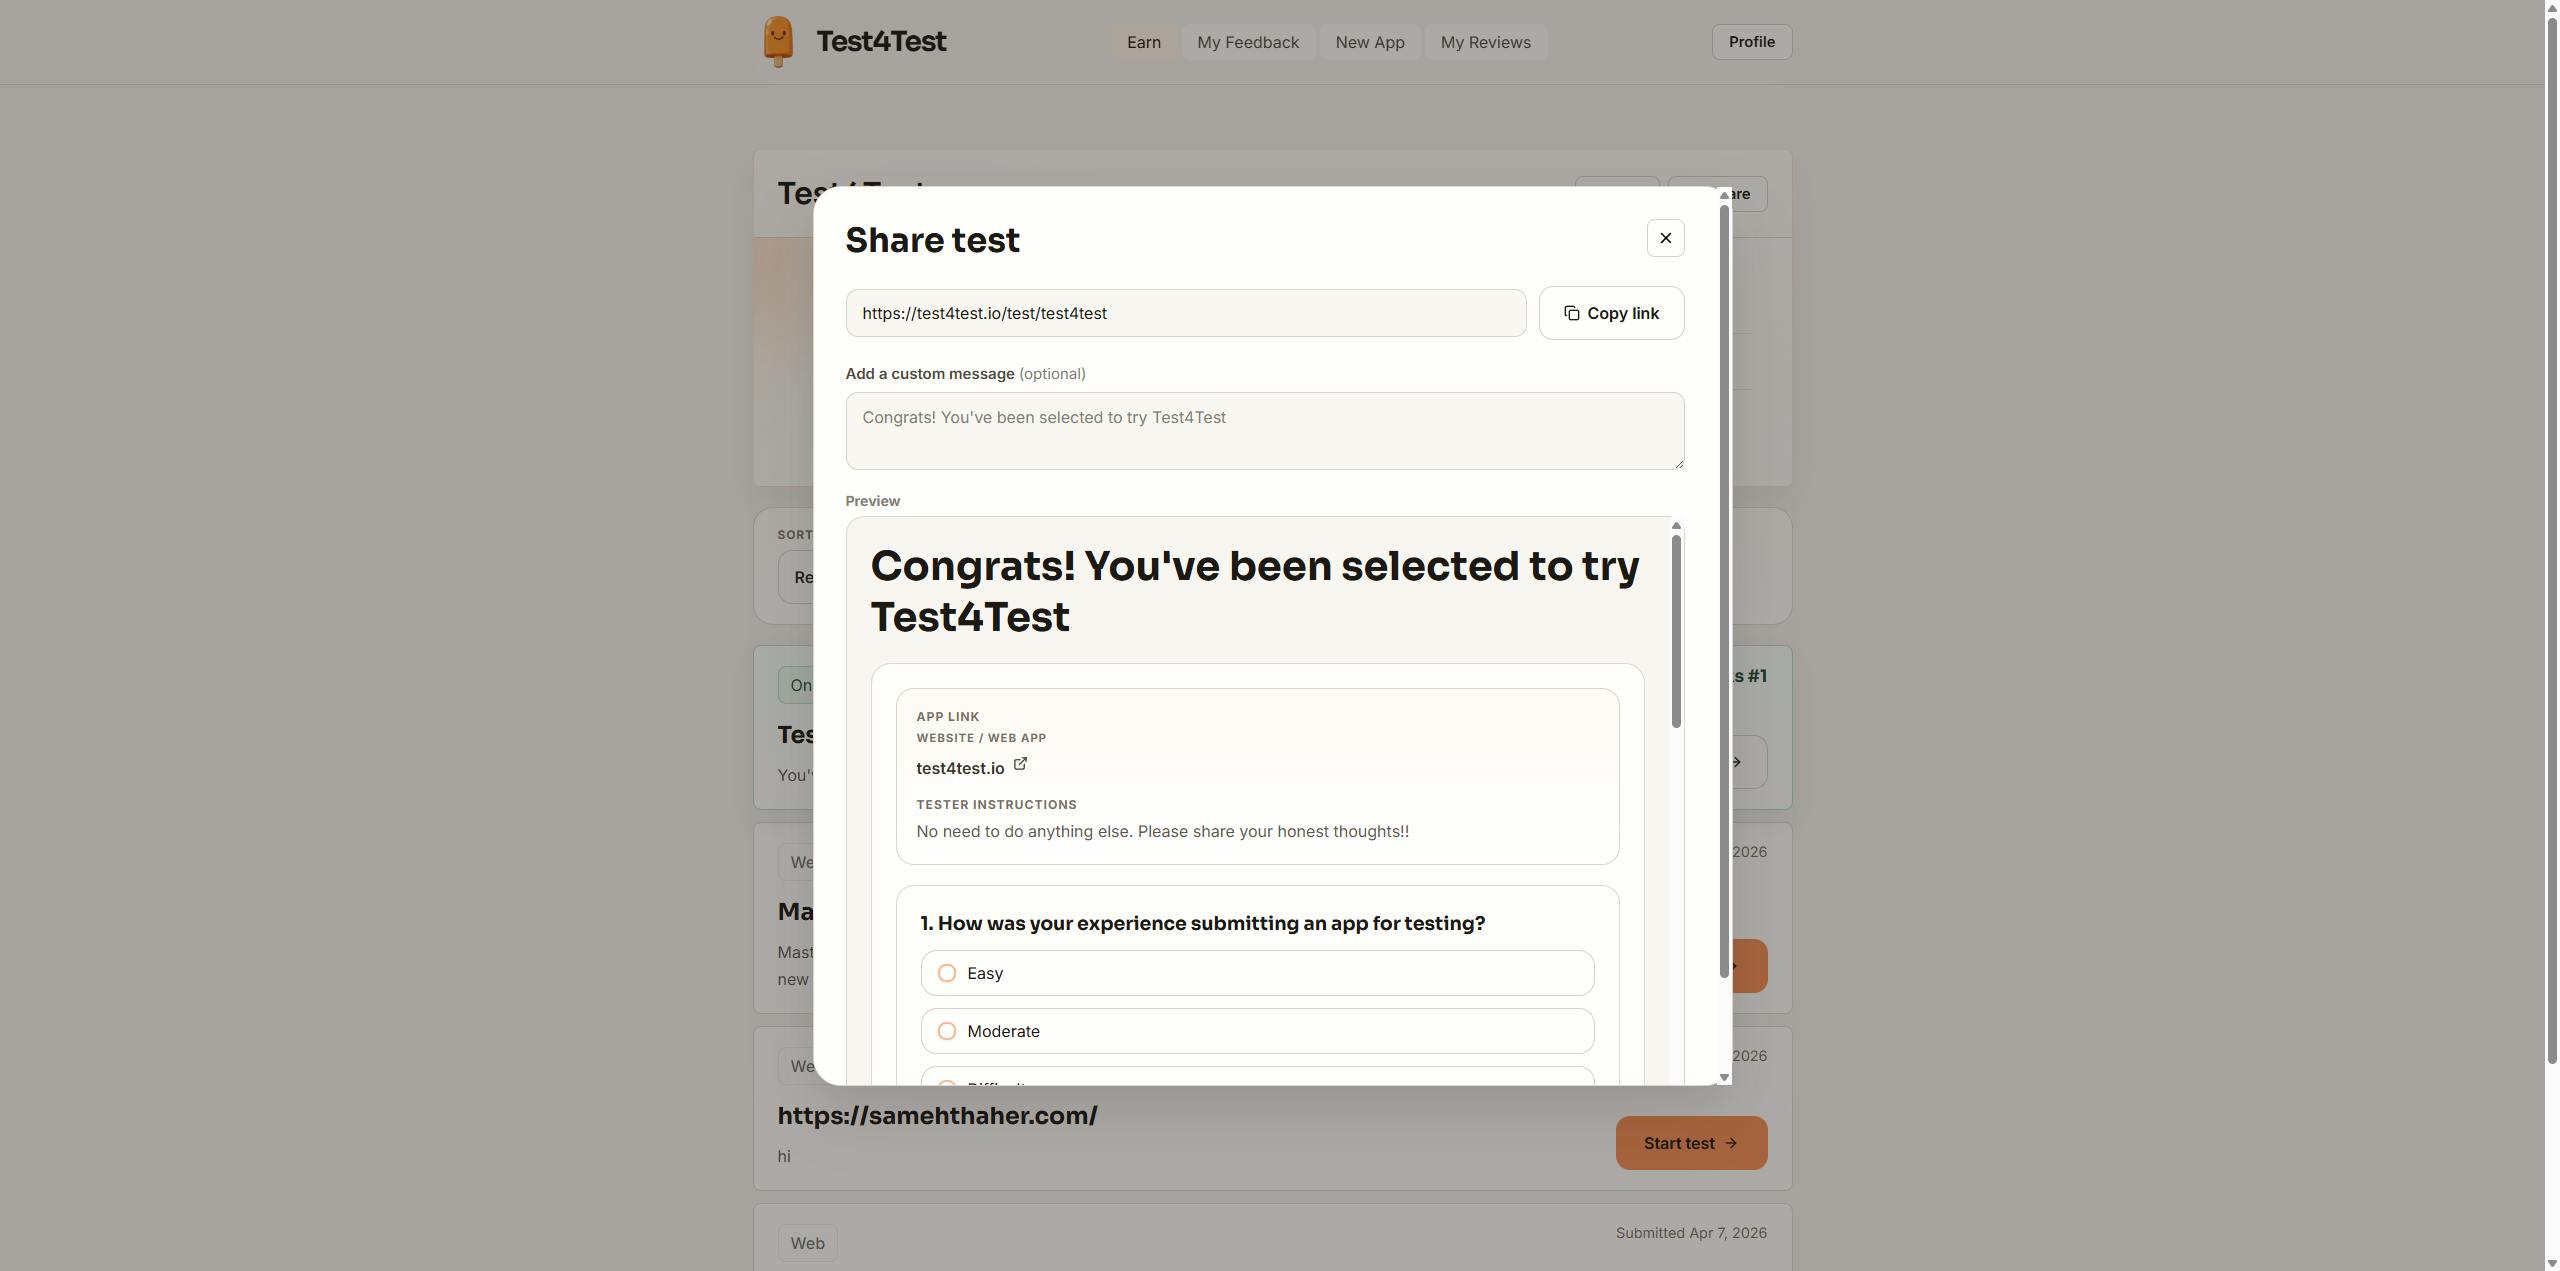Open test4test.io external link icon
The height and width of the screenshot is (1271, 2560).
pos(1020,764)
